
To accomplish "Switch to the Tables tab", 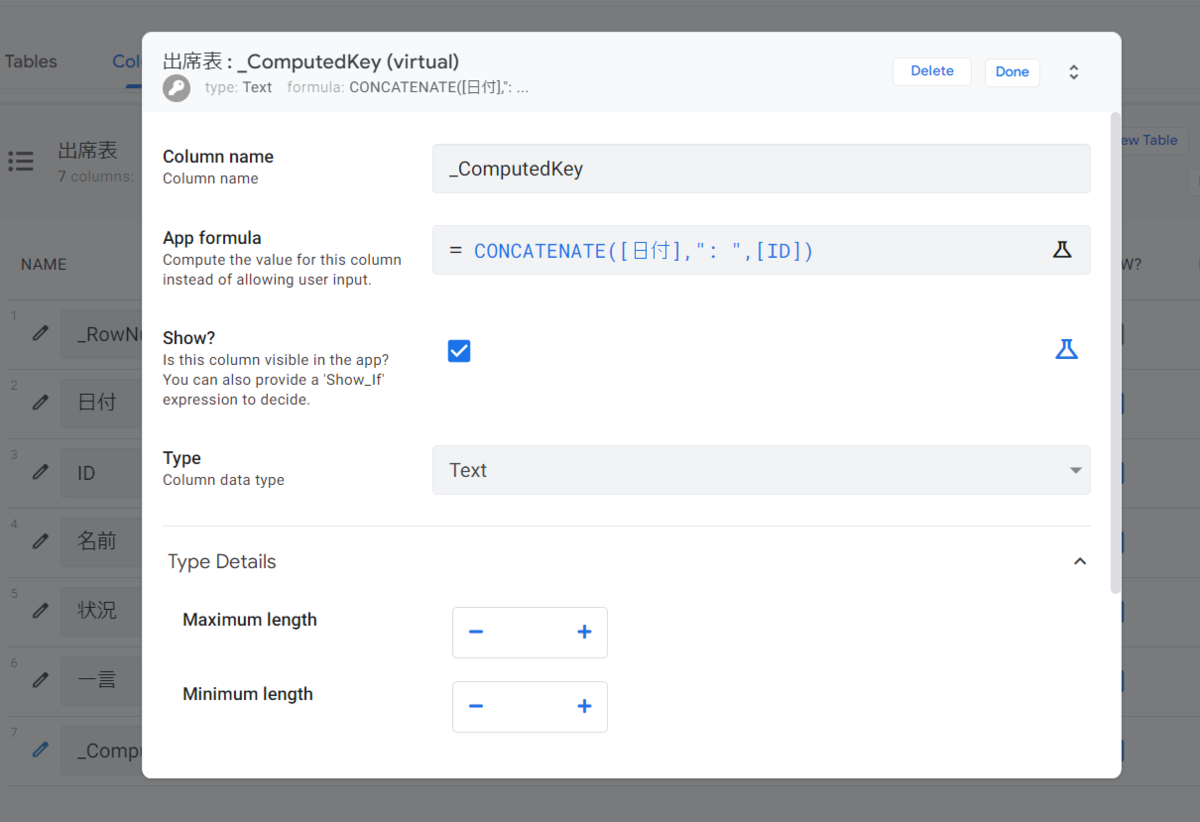I will click(31, 61).
